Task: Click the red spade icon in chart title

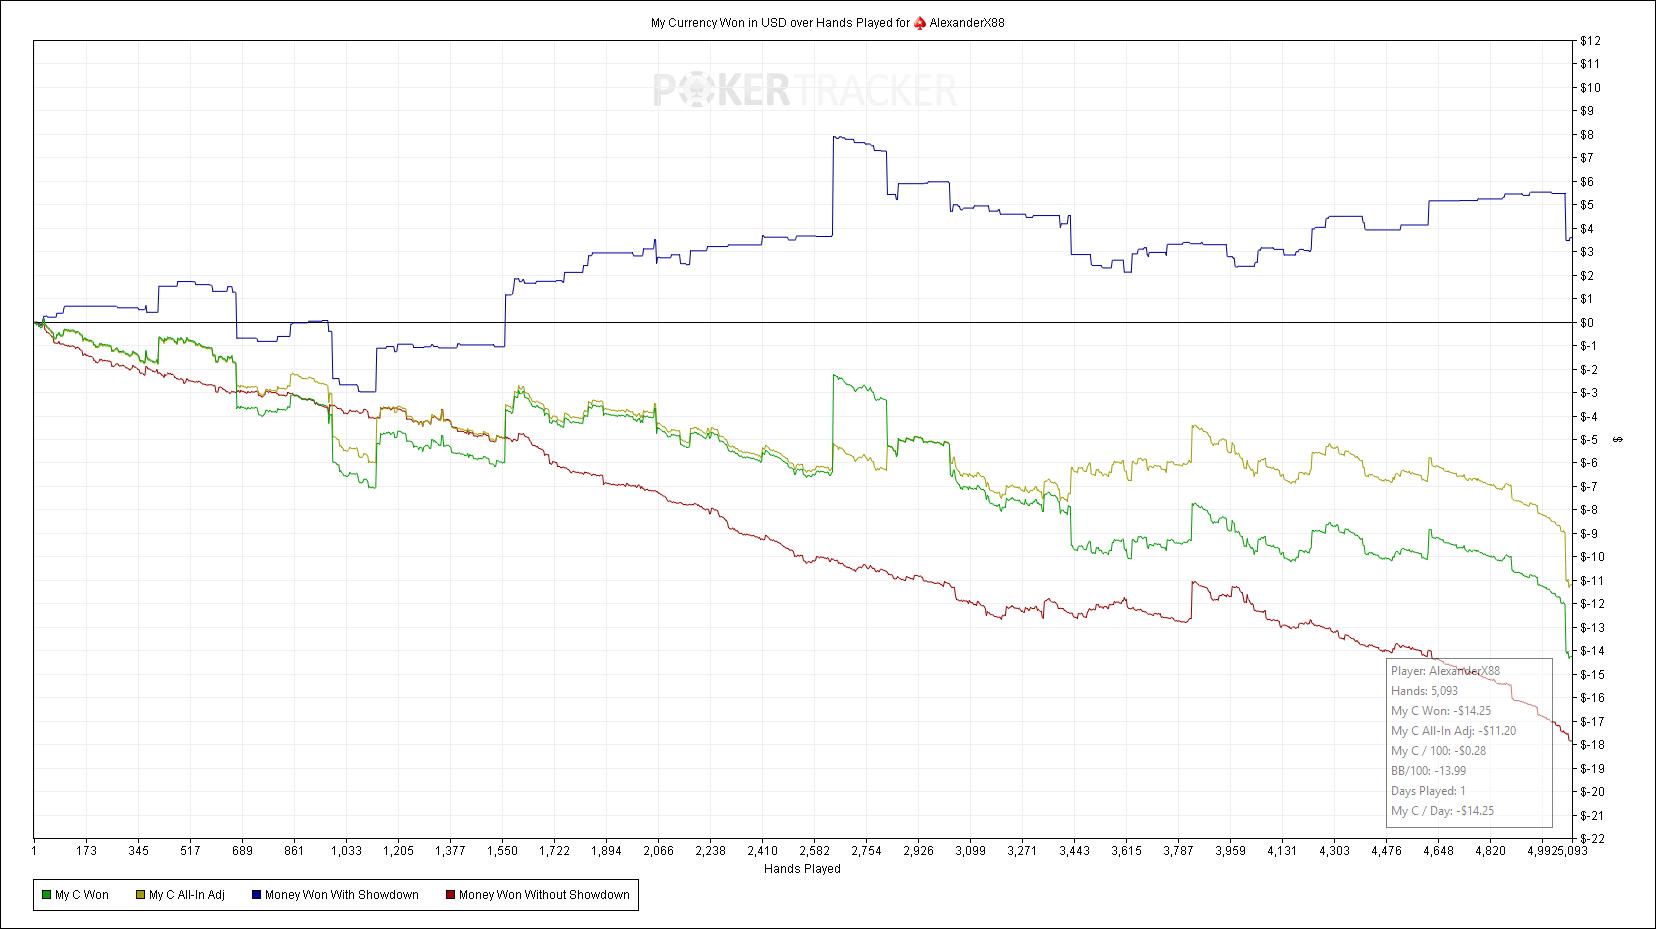Action: click(920, 23)
